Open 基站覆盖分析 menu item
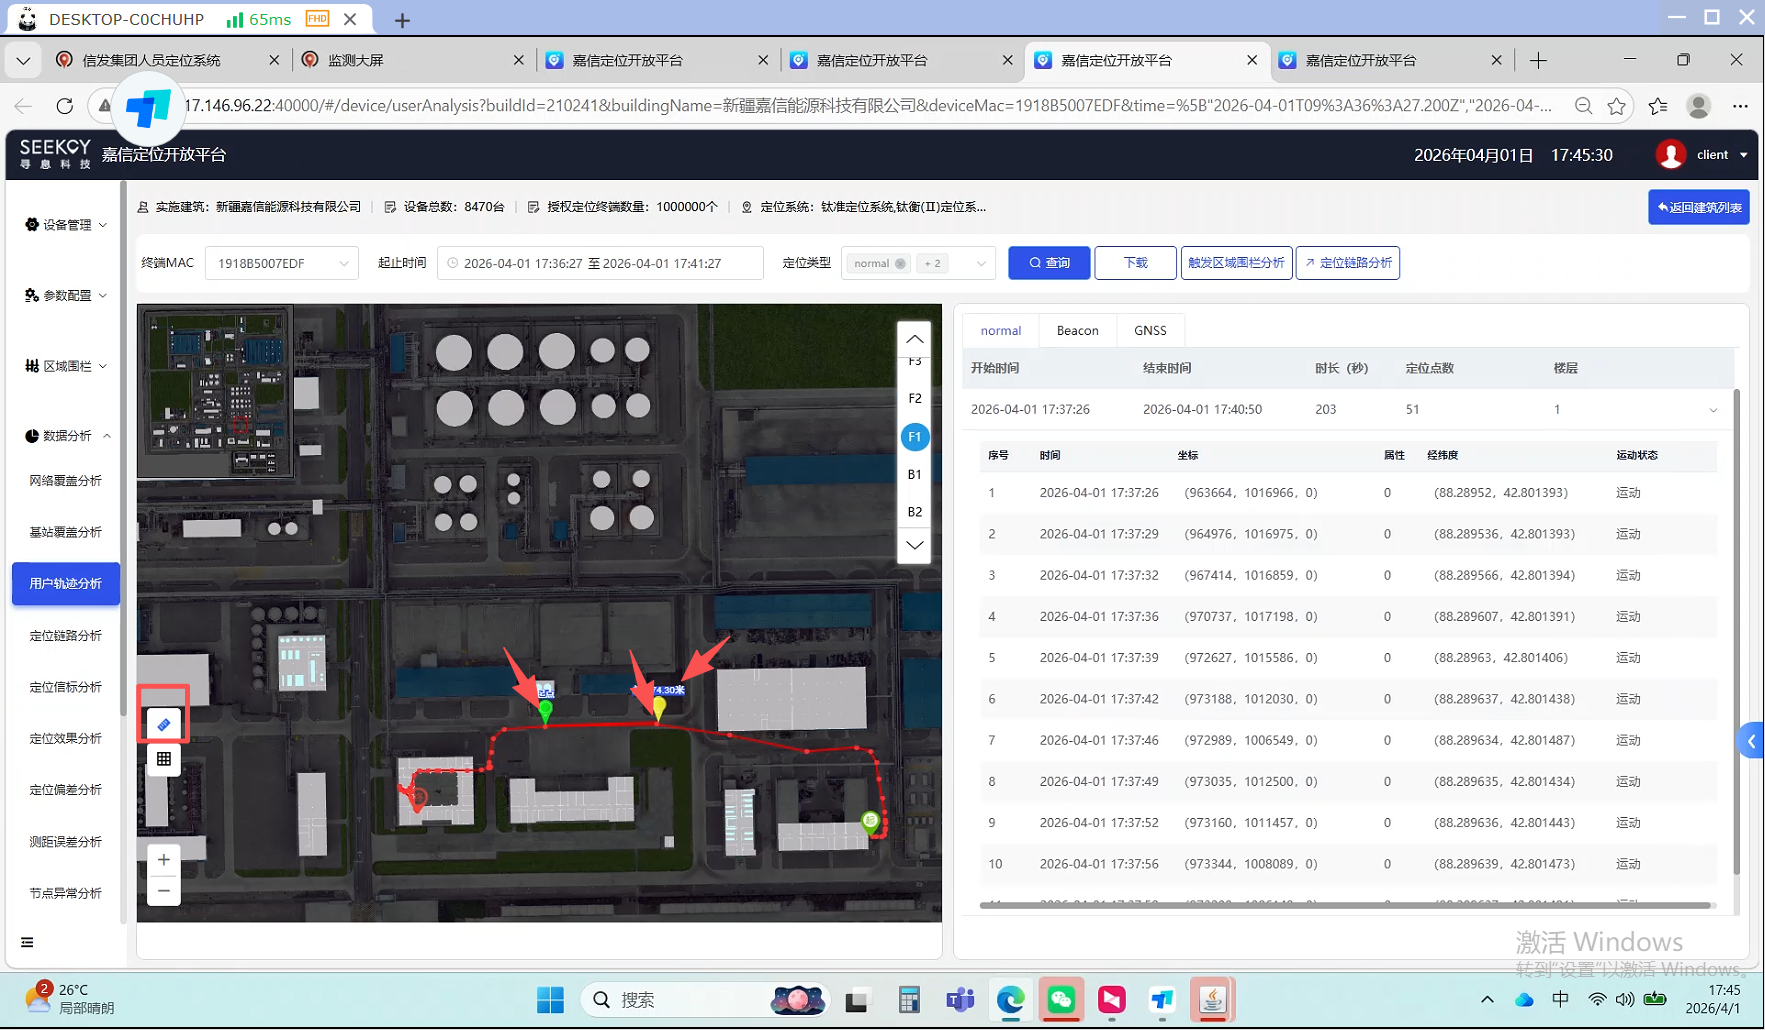This screenshot has height=1030, width=1765. [x=66, y=532]
